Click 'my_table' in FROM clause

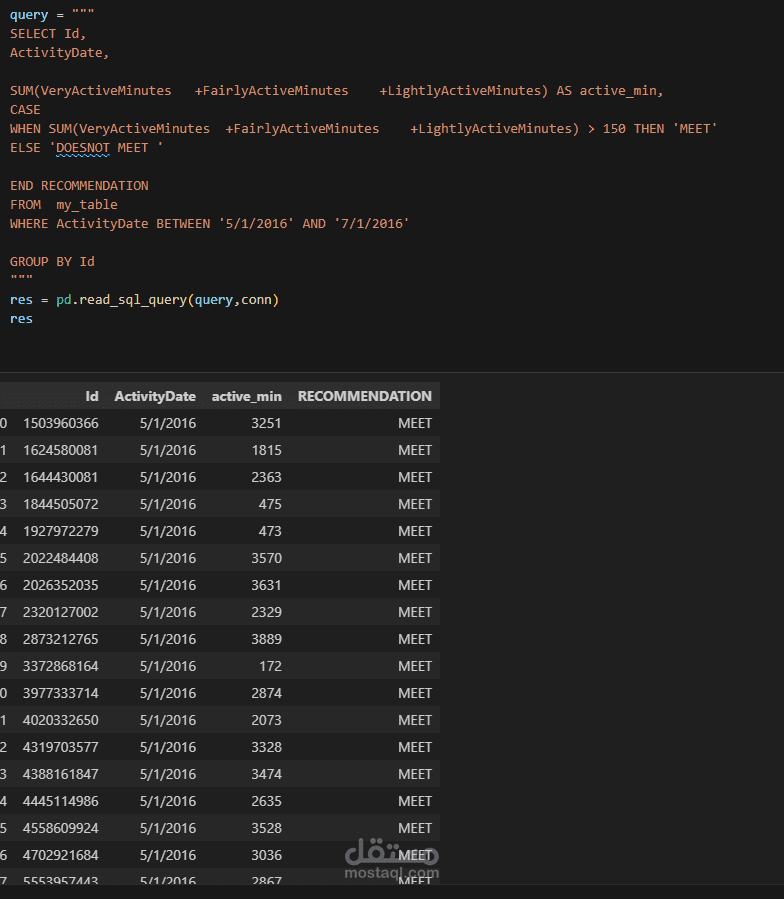[x=87, y=205]
